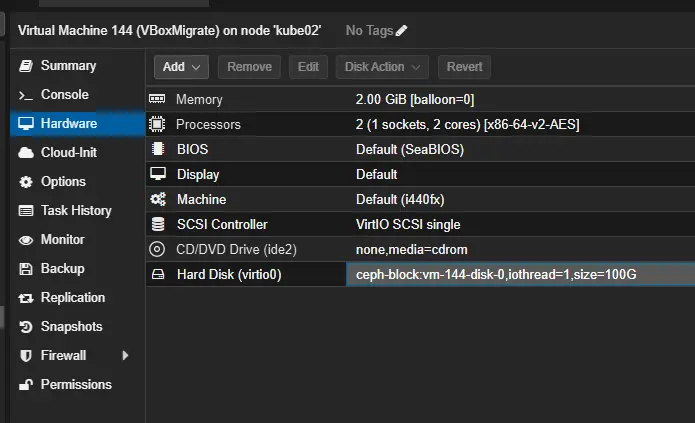Select the Processors row in hardware list
The height and width of the screenshot is (423, 695).
(x=208, y=125)
